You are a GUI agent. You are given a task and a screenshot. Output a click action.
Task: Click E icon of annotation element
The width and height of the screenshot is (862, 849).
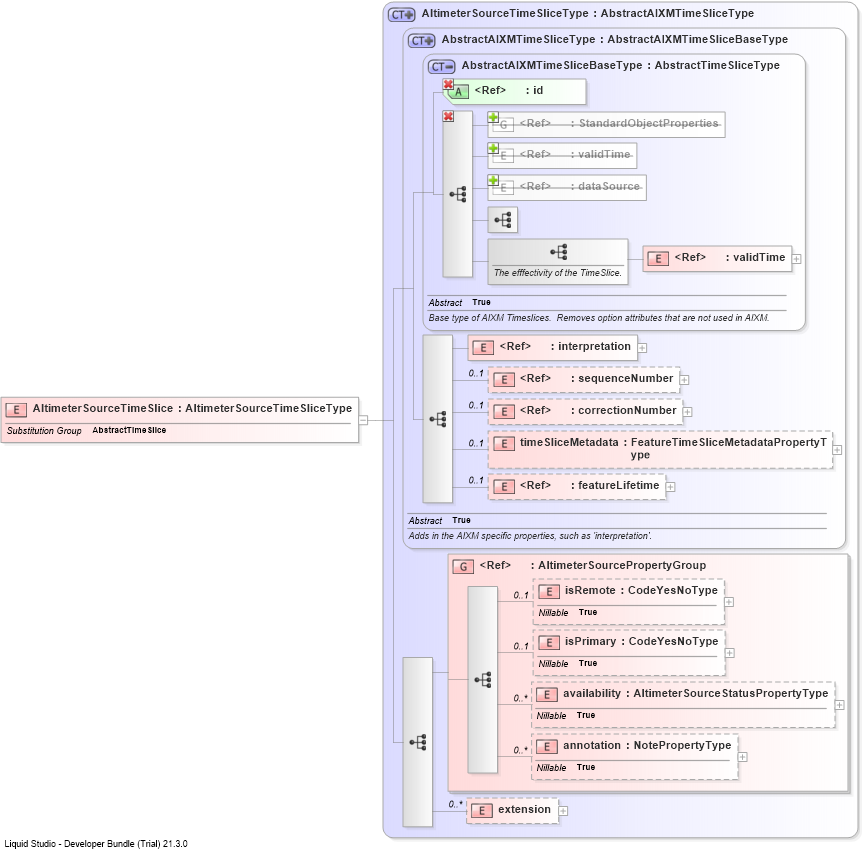[x=546, y=747]
